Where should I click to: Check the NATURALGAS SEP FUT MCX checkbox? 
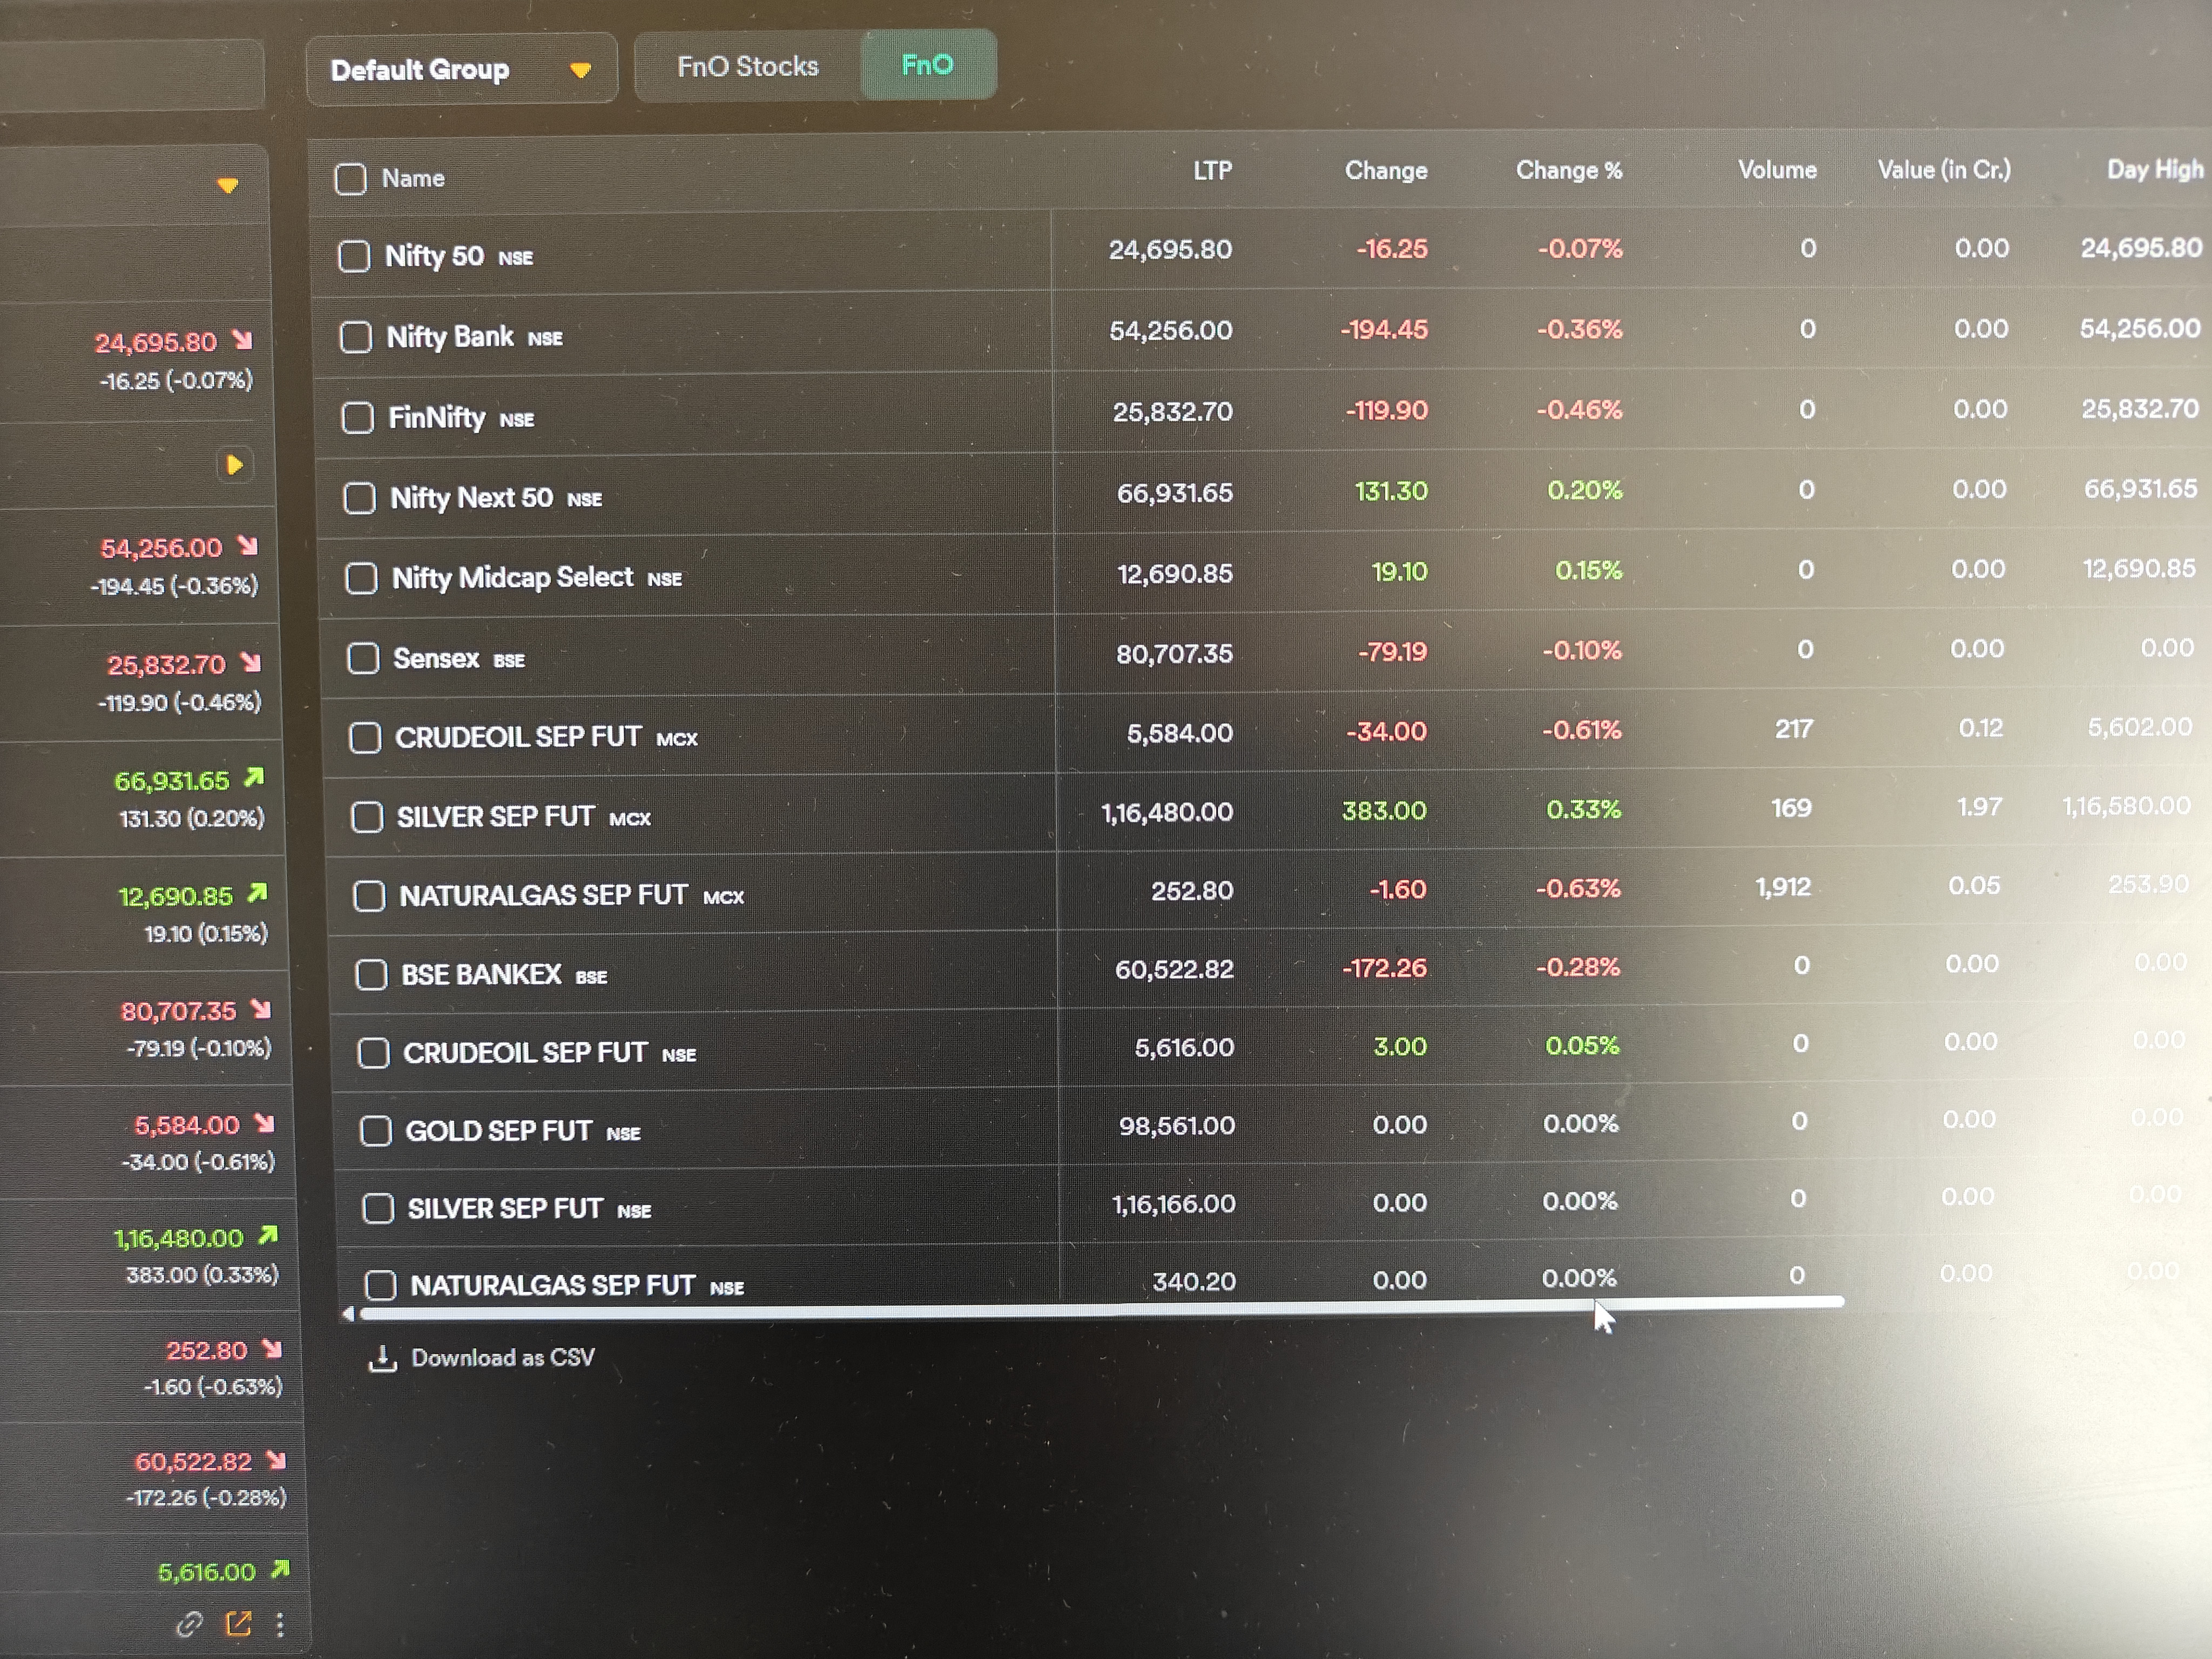(x=369, y=896)
